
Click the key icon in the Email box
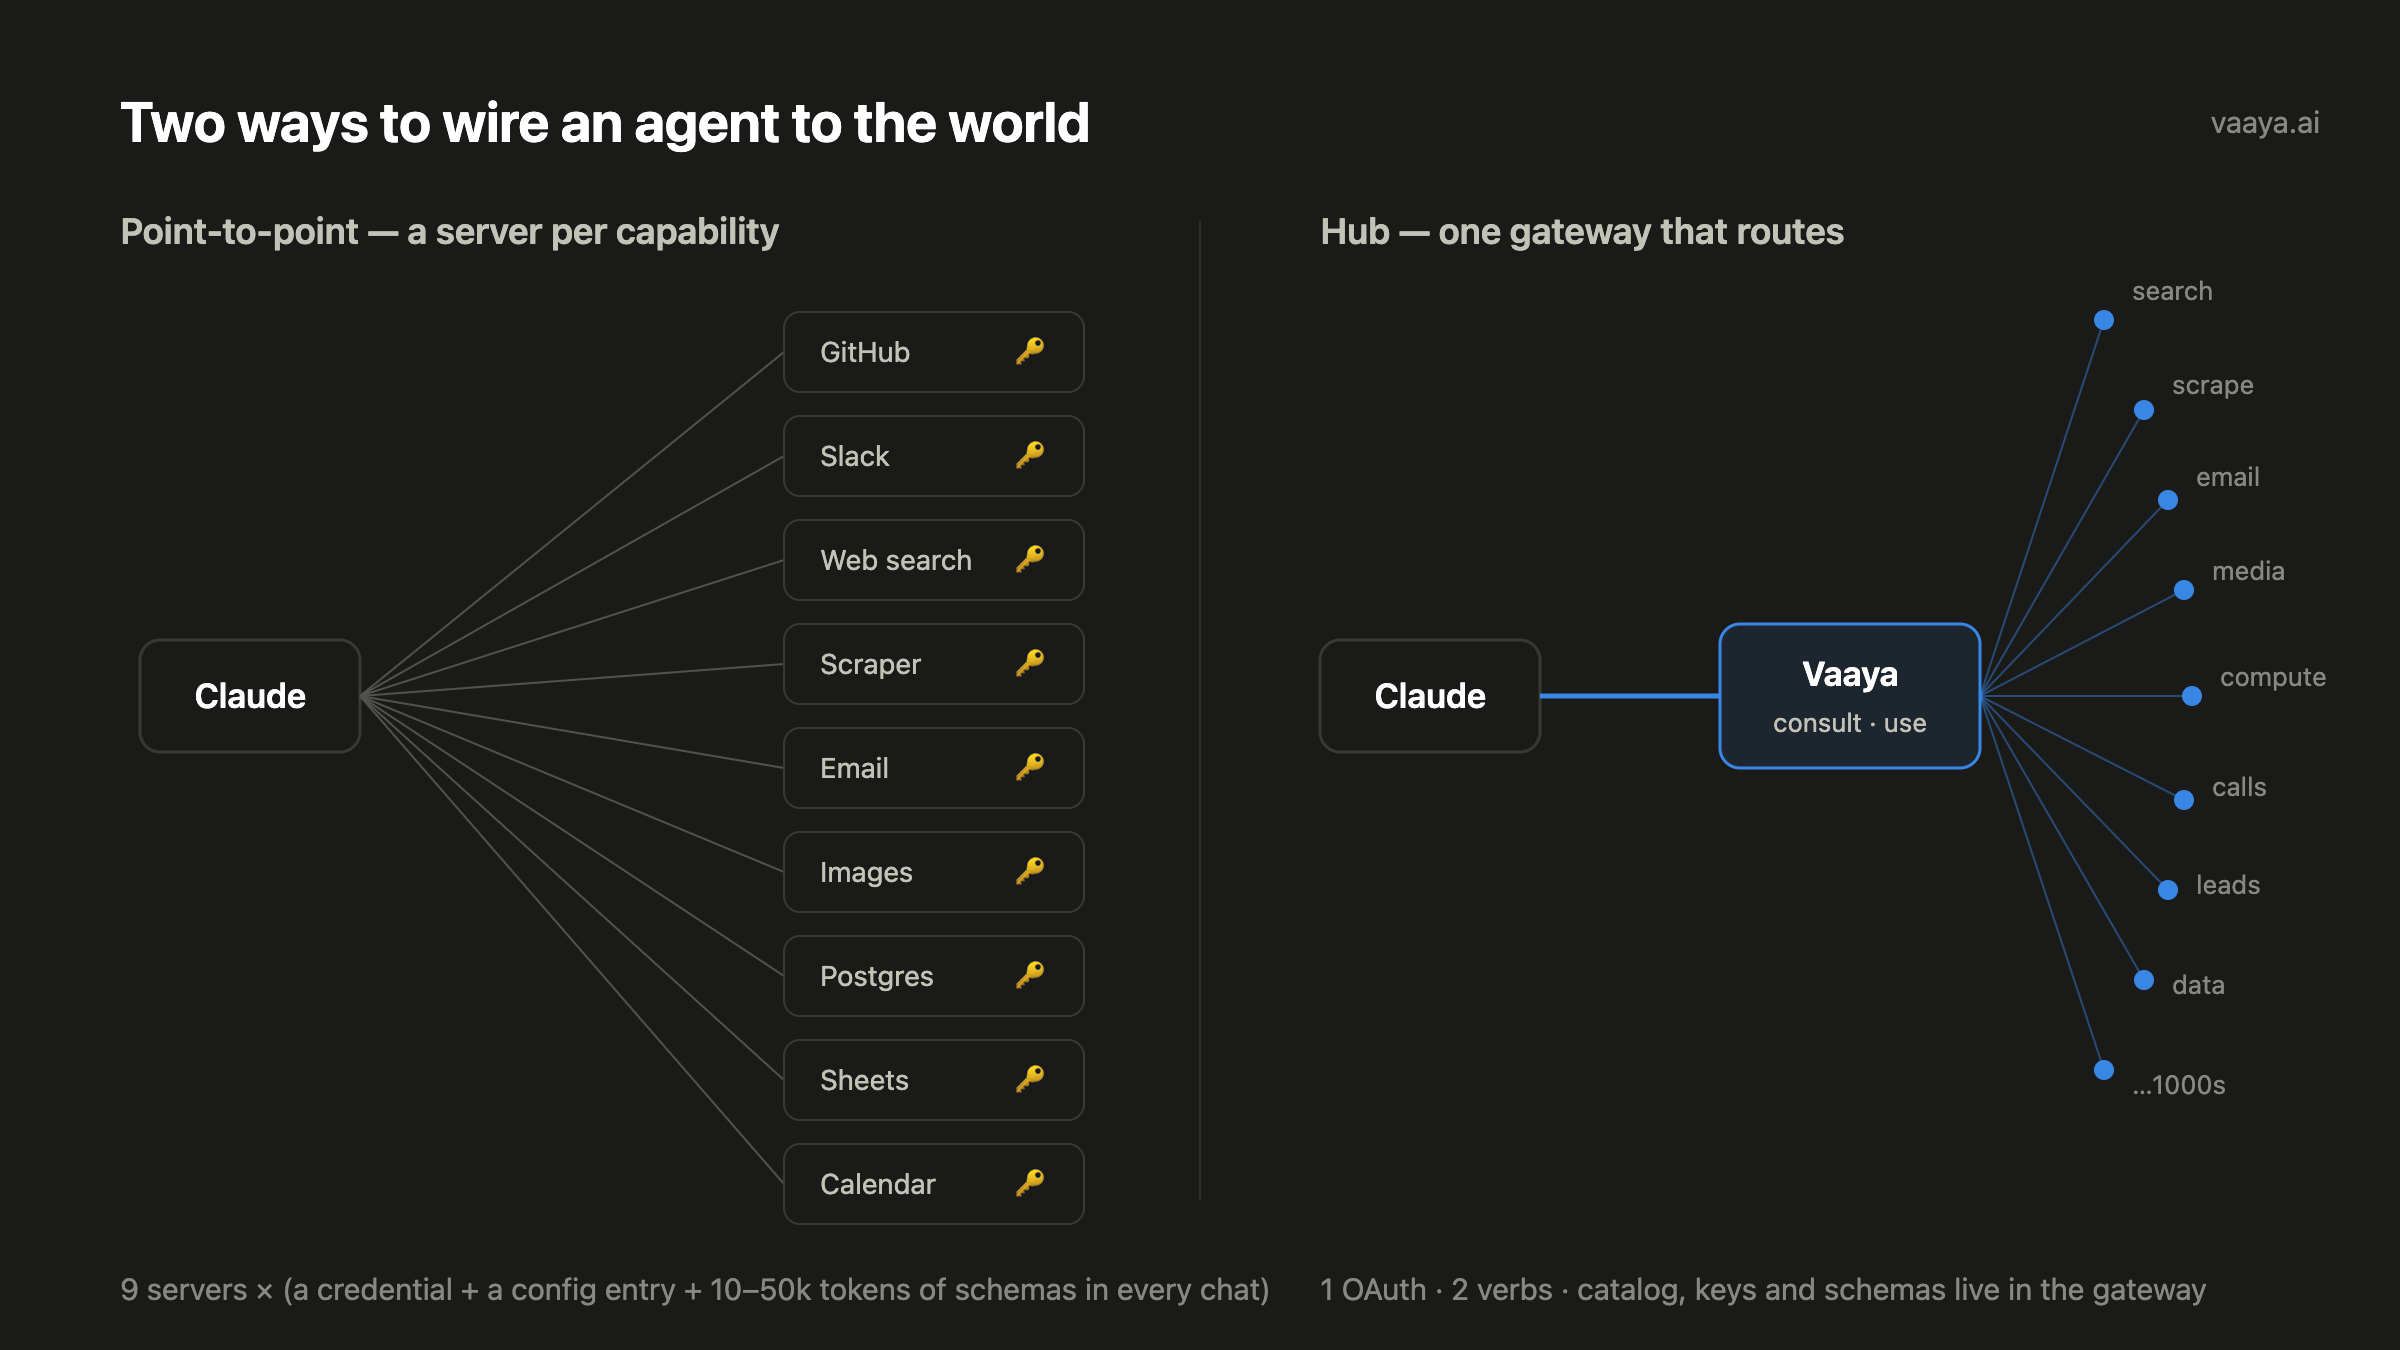click(1030, 767)
